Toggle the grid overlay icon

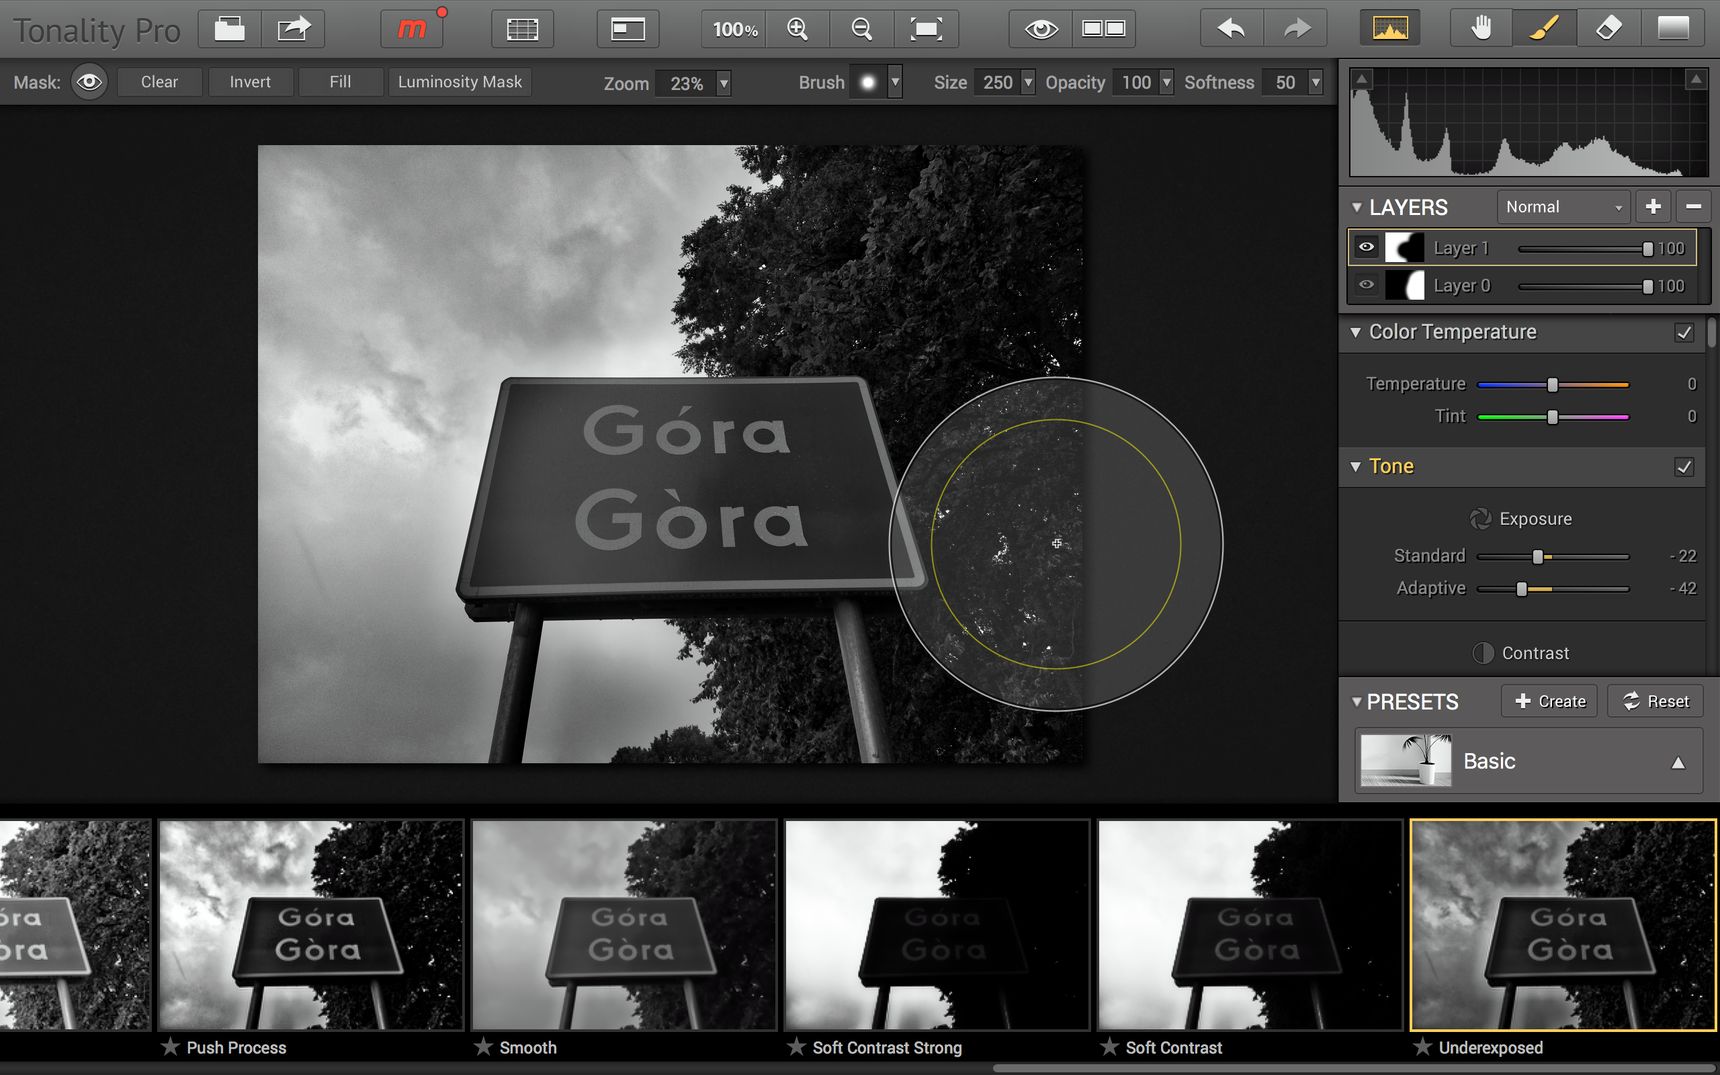[x=523, y=29]
